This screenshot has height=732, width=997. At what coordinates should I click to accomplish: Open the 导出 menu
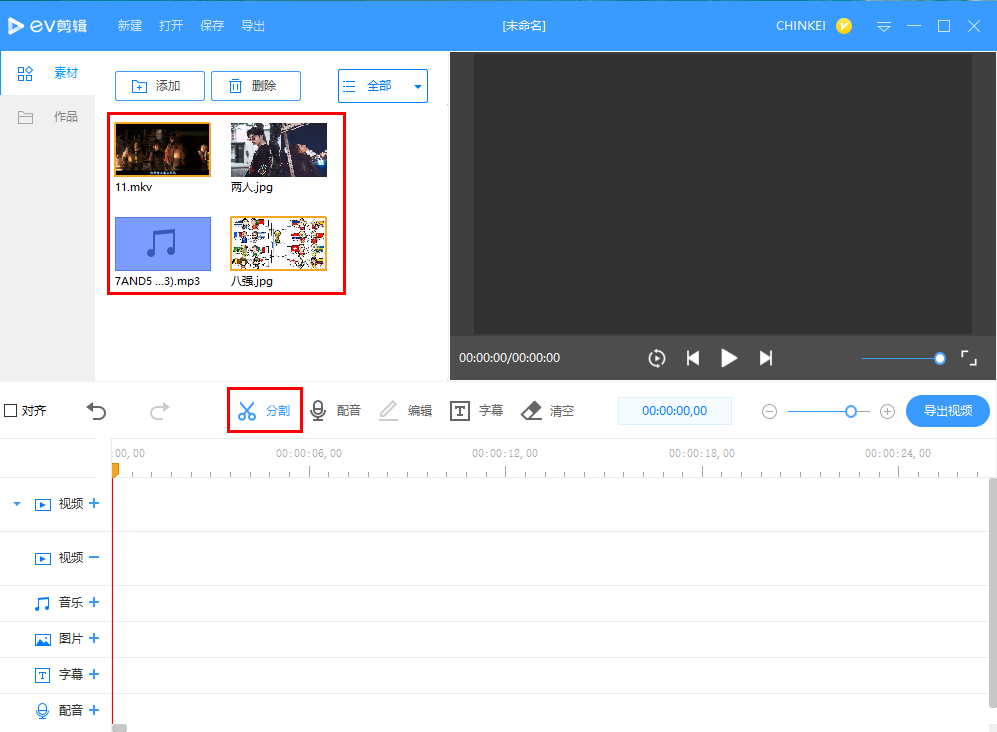coord(253,26)
